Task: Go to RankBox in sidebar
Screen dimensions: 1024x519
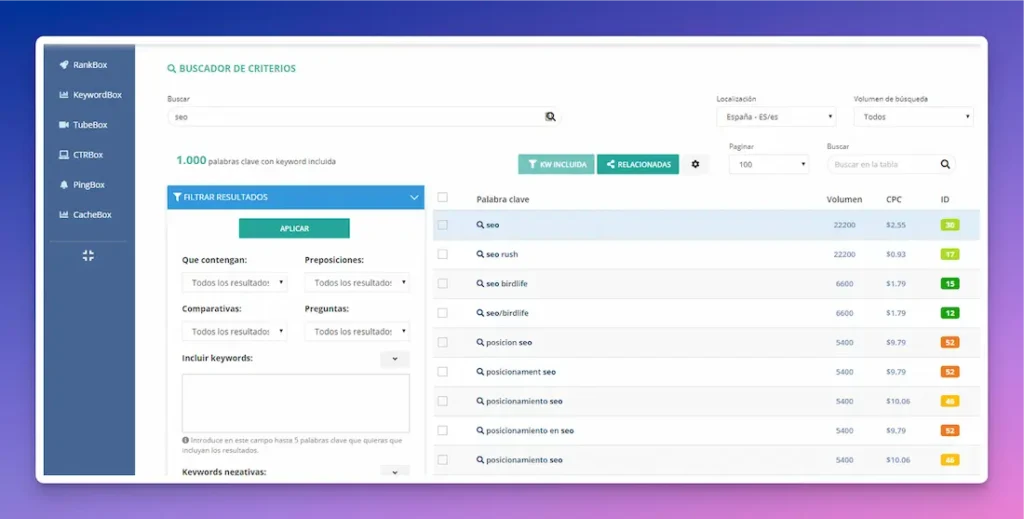Action: coord(89,65)
